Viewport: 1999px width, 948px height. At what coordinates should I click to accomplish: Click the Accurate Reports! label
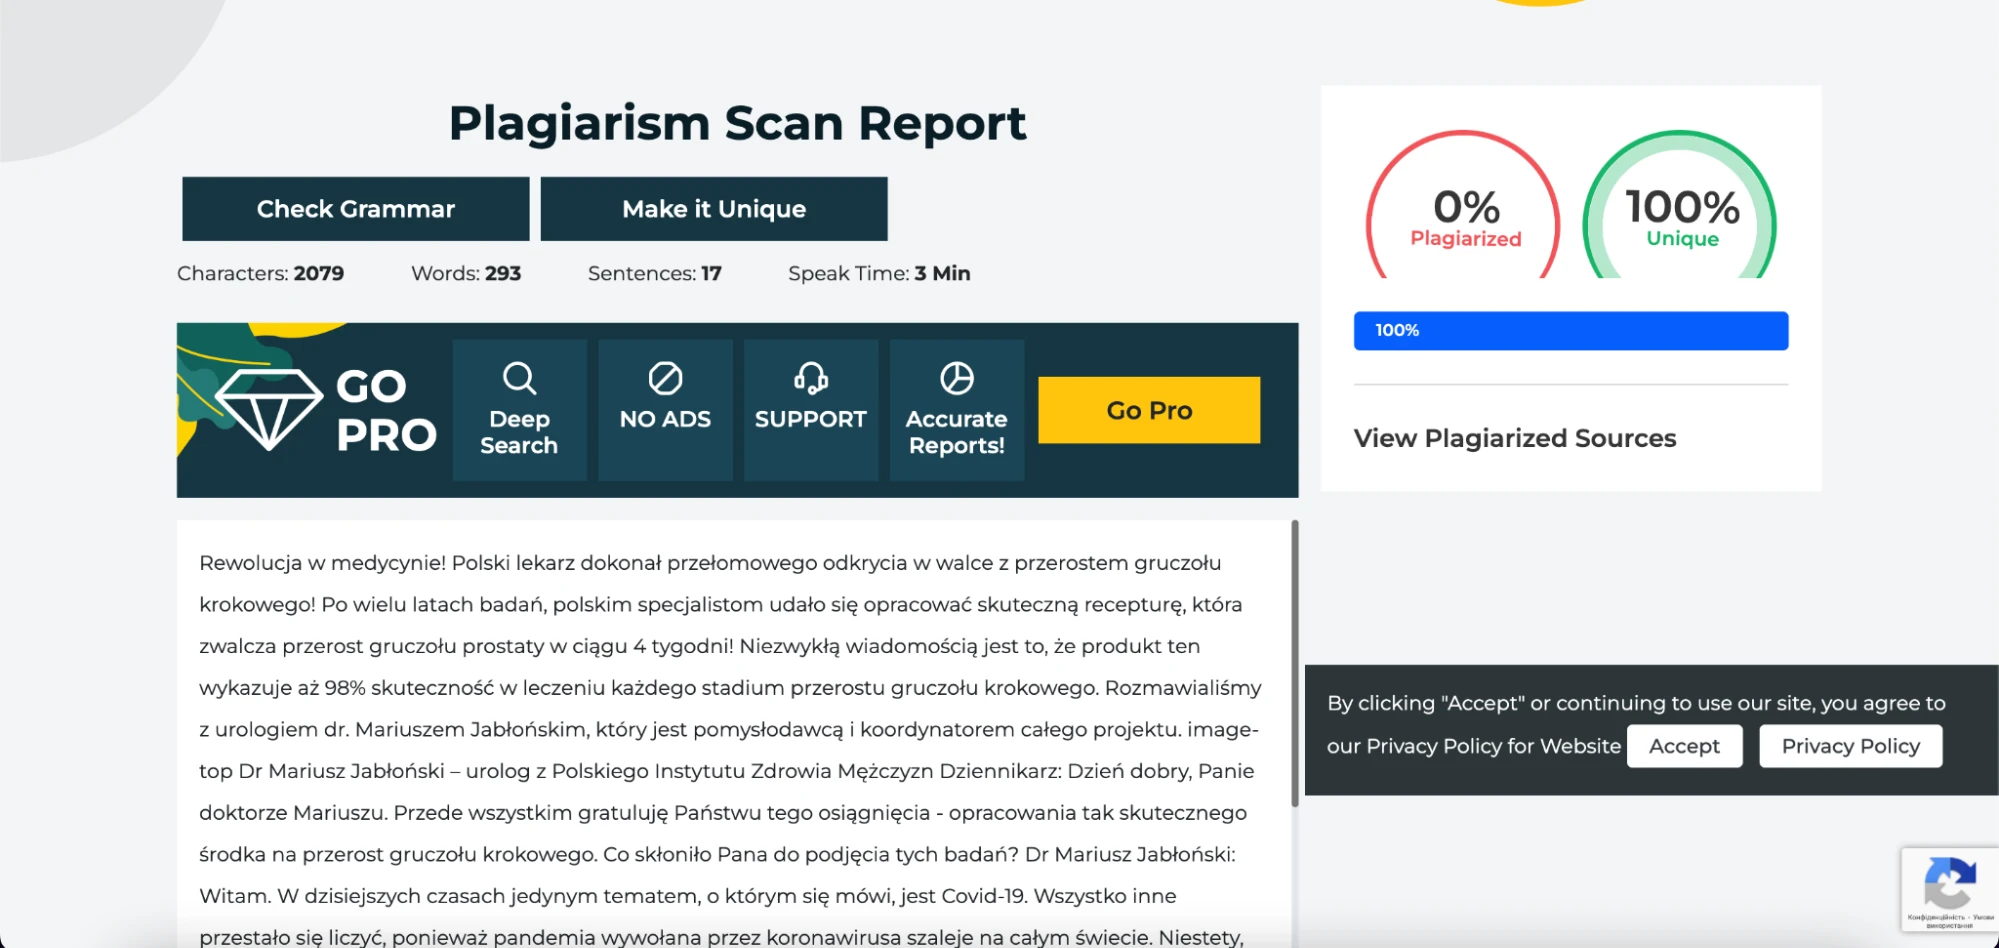pos(957,432)
